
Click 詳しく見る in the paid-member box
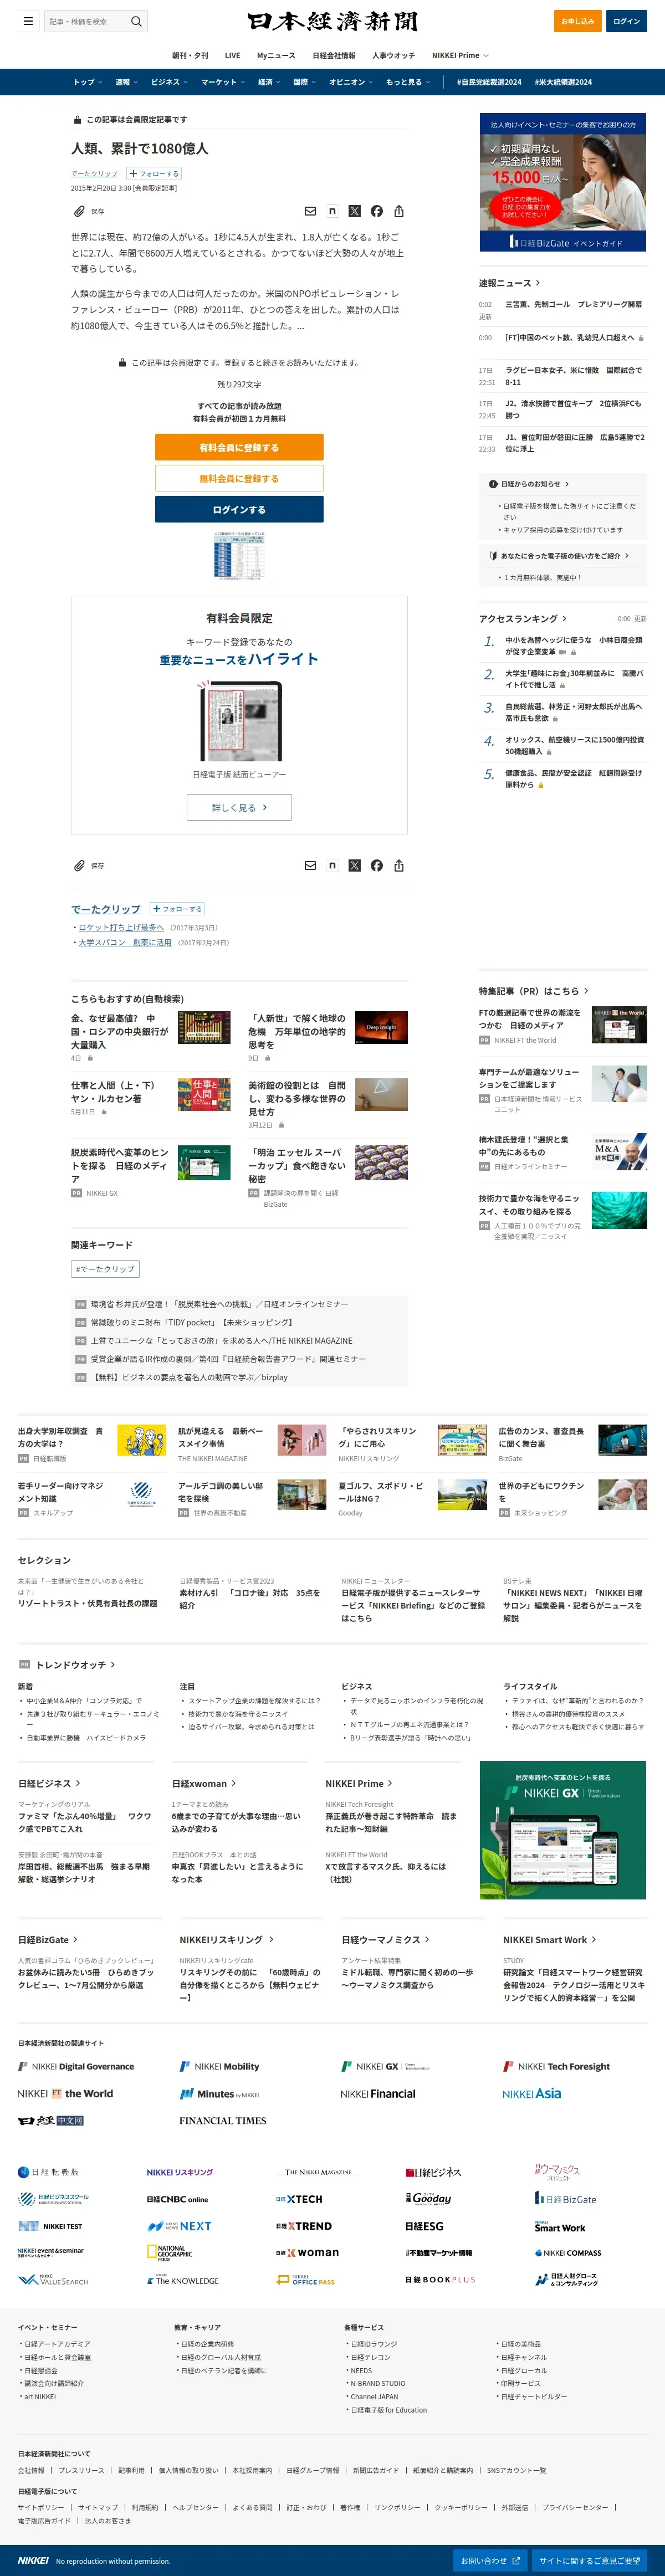(x=239, y=807)
